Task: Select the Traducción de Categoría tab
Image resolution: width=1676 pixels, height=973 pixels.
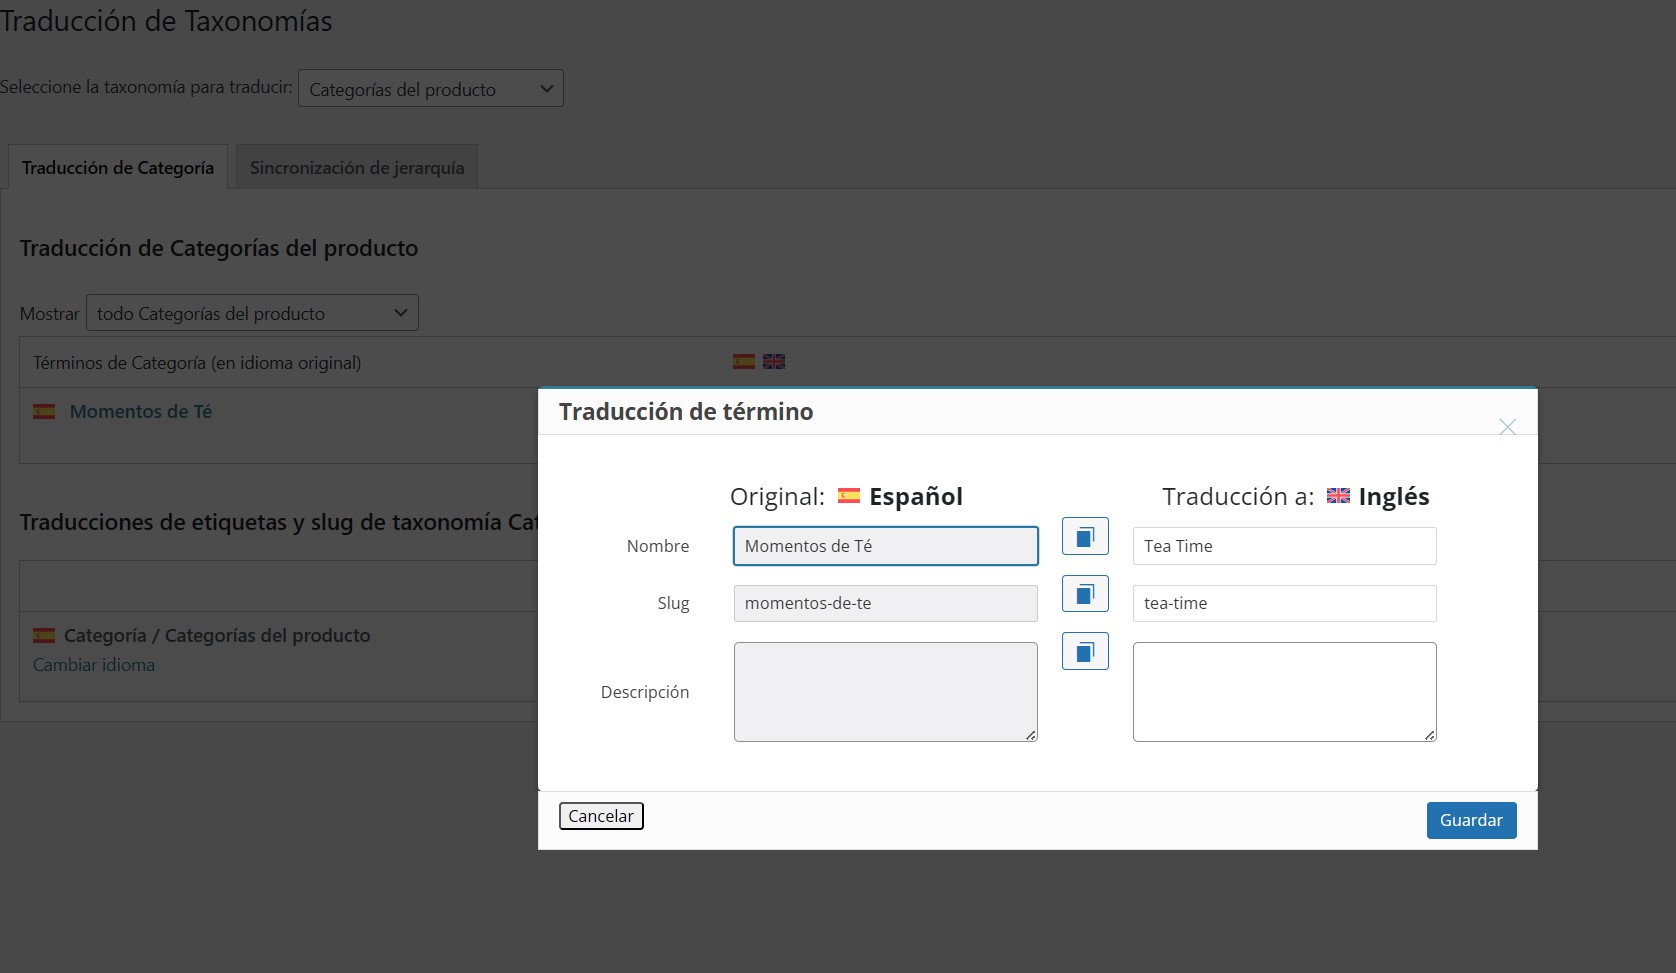Action: tap(118, 168)
